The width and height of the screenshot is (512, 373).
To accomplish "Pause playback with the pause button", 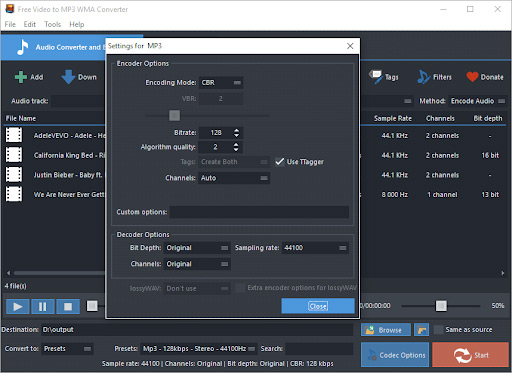I will [43, 306].
